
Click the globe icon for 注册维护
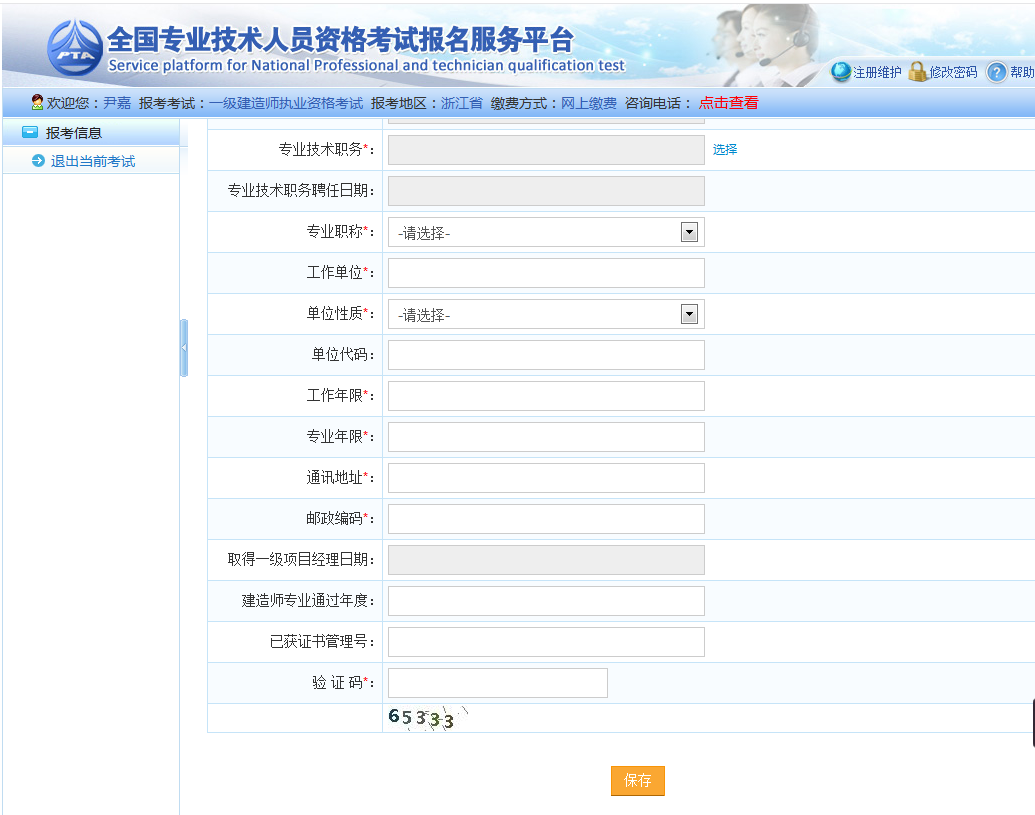(841, 72)
